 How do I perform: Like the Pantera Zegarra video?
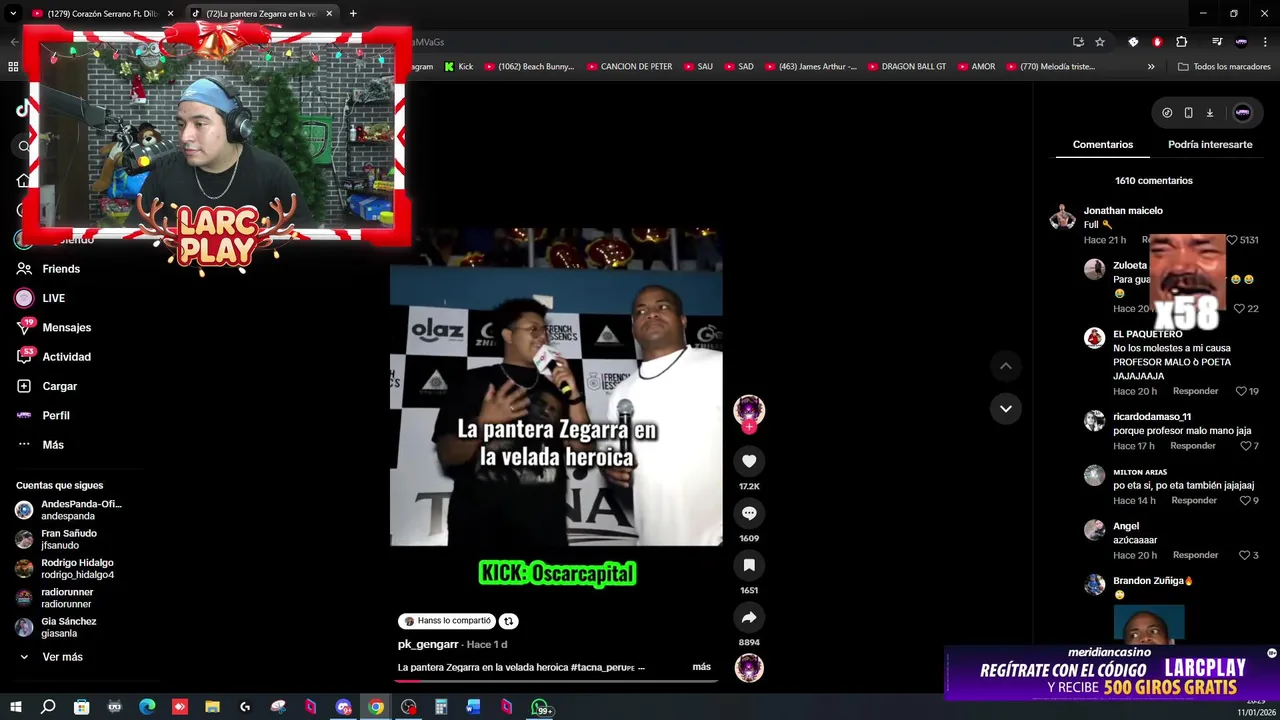point(749,461)
